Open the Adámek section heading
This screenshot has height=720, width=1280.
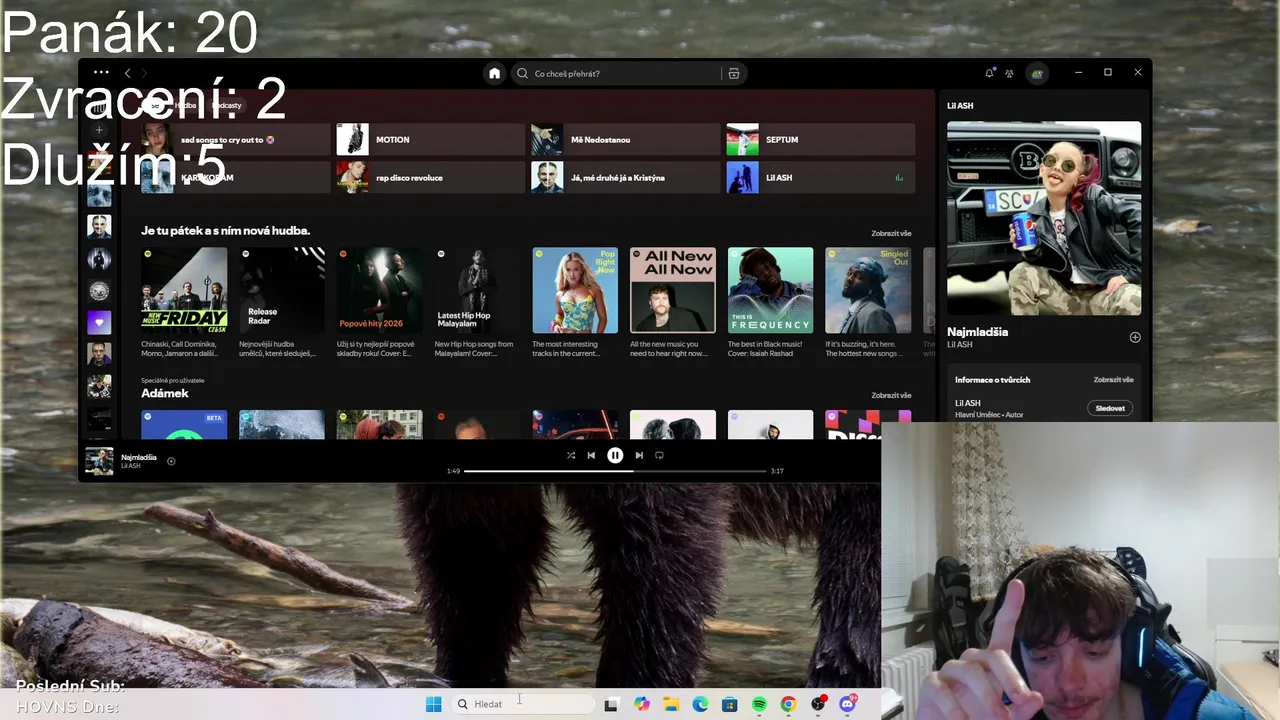[x=165, y=393]
